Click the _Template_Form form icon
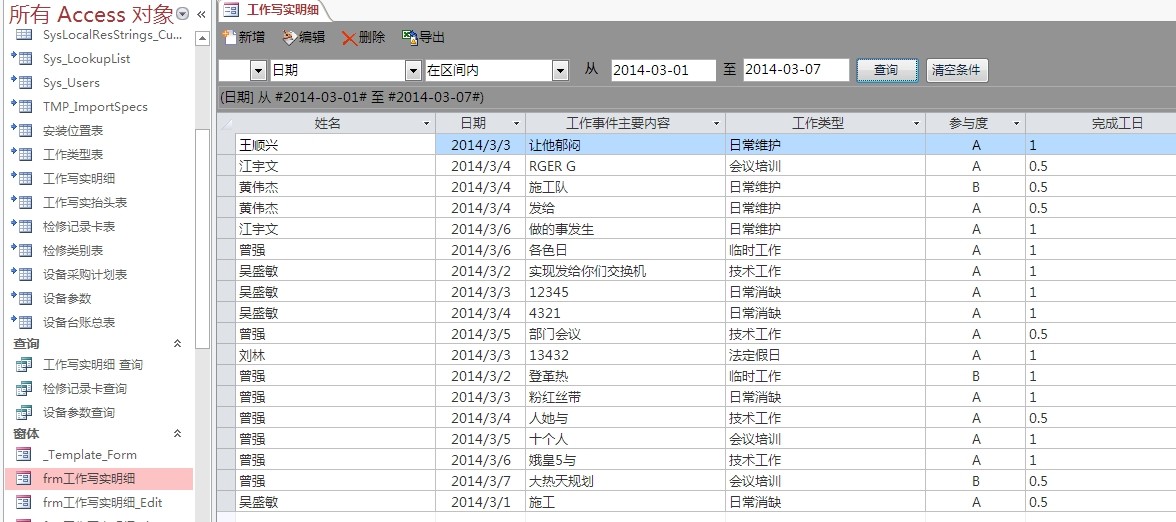 coord(24,454)
